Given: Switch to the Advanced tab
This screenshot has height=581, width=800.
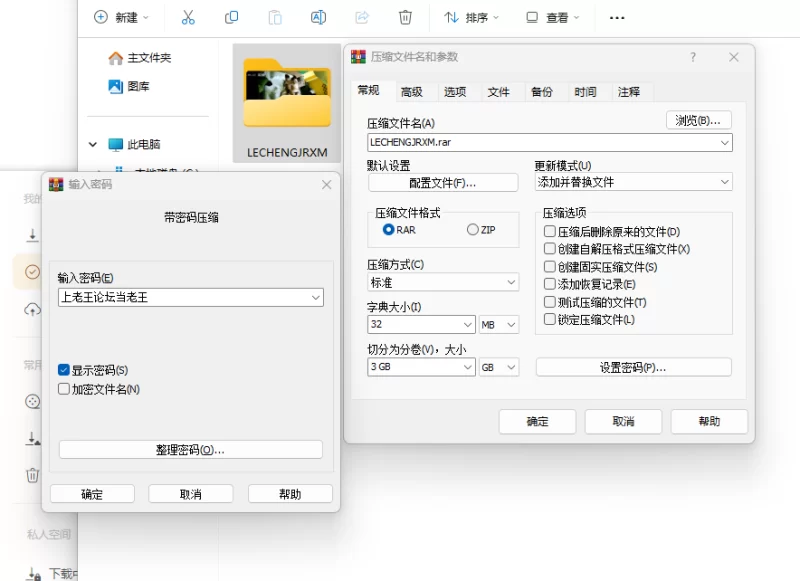Looking at the screenshot, I should coord(411,92).
